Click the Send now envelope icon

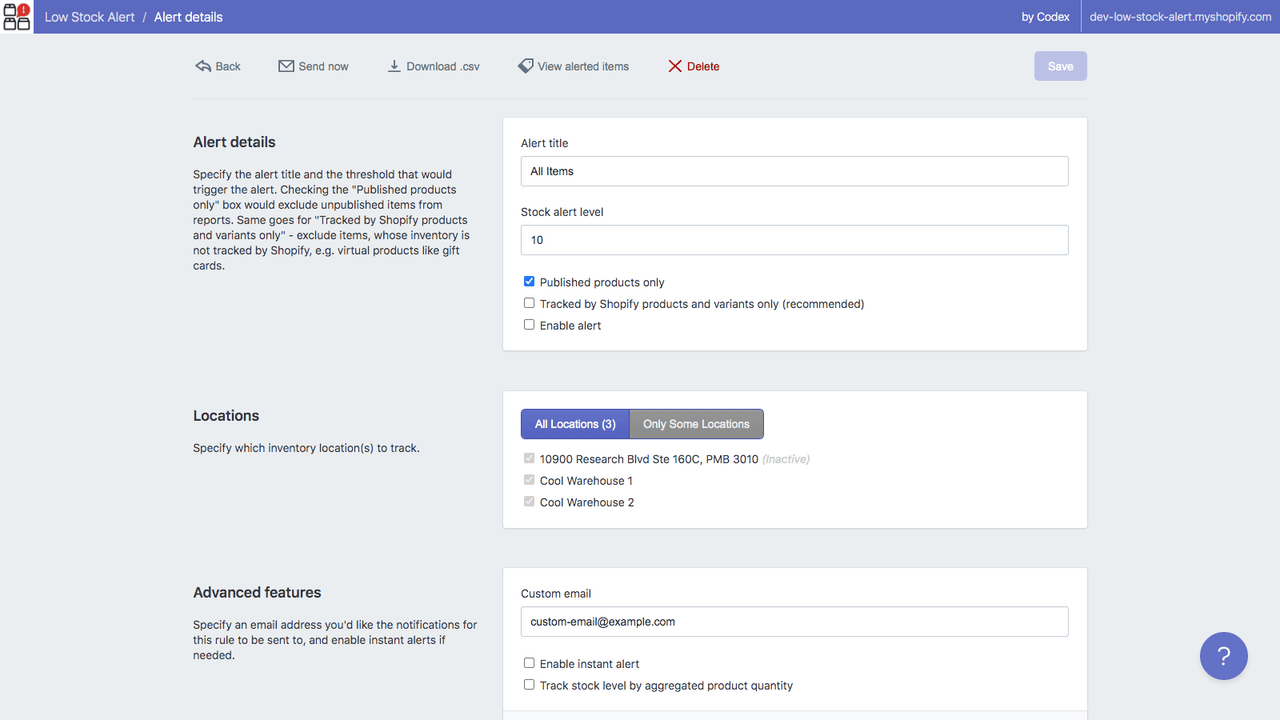click(x=286, y=66)
